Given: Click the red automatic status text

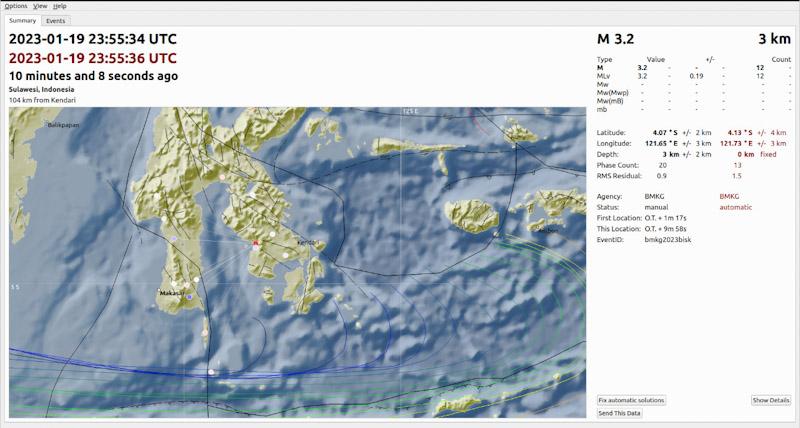Looking at the screenshot, I should coord(736,207).
